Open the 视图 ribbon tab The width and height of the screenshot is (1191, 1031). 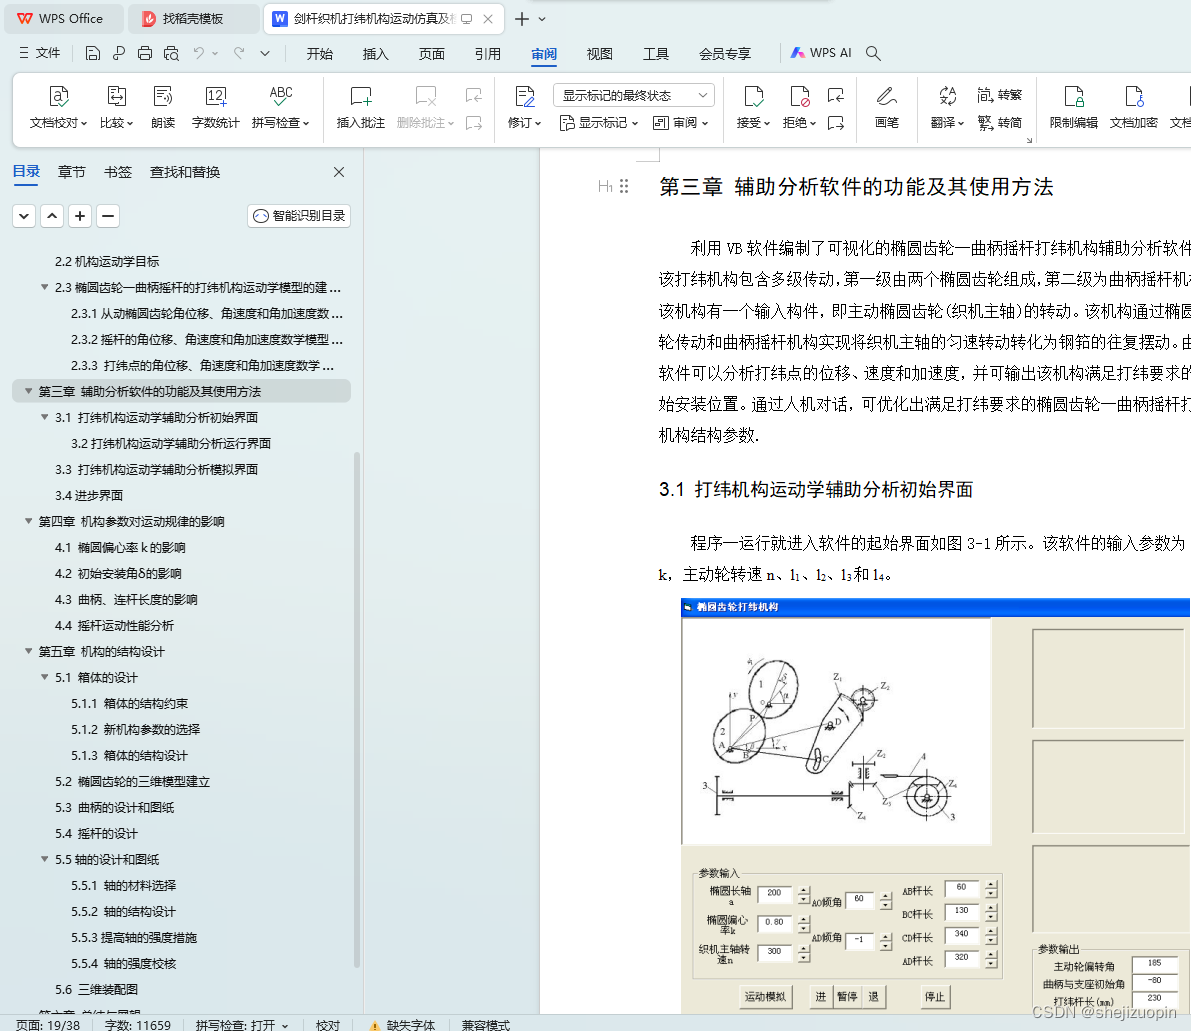click(x=599, y=54)
